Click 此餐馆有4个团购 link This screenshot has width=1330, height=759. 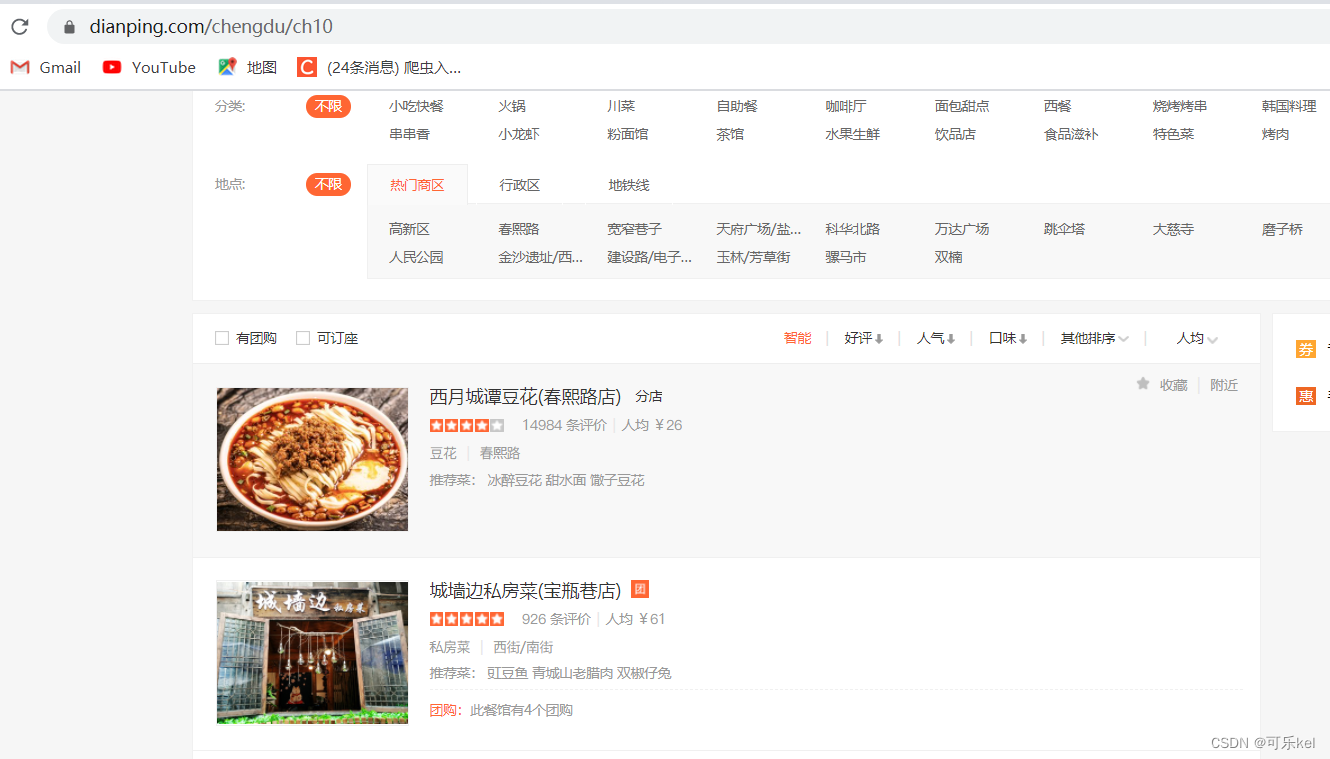(521, 710)
